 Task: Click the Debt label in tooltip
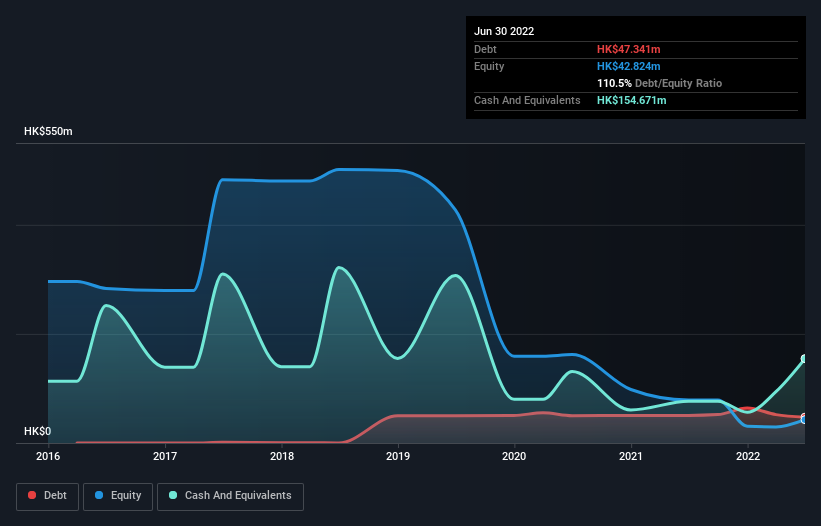(485, 49)
